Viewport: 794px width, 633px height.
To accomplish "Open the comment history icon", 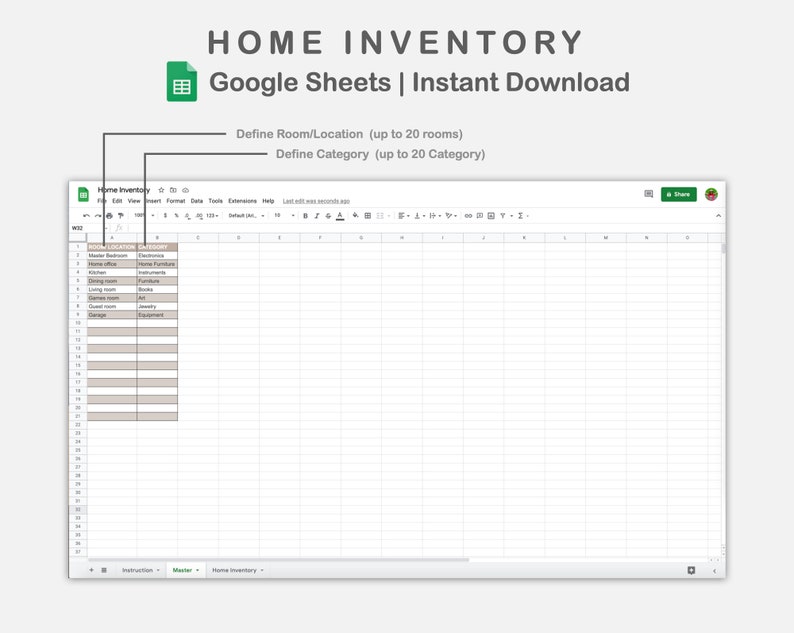I will [x=649, y=194].
